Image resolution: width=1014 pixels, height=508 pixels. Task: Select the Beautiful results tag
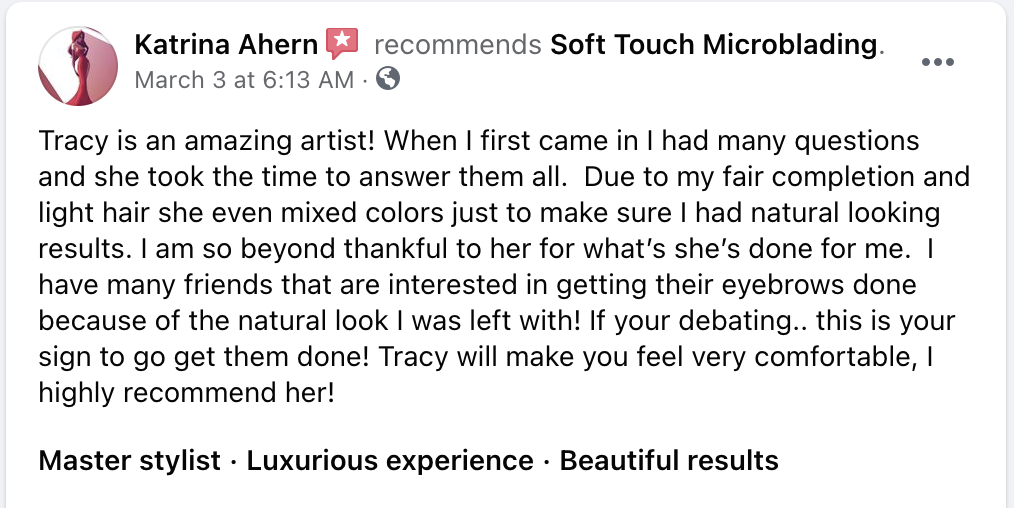(x=669, y=461)
